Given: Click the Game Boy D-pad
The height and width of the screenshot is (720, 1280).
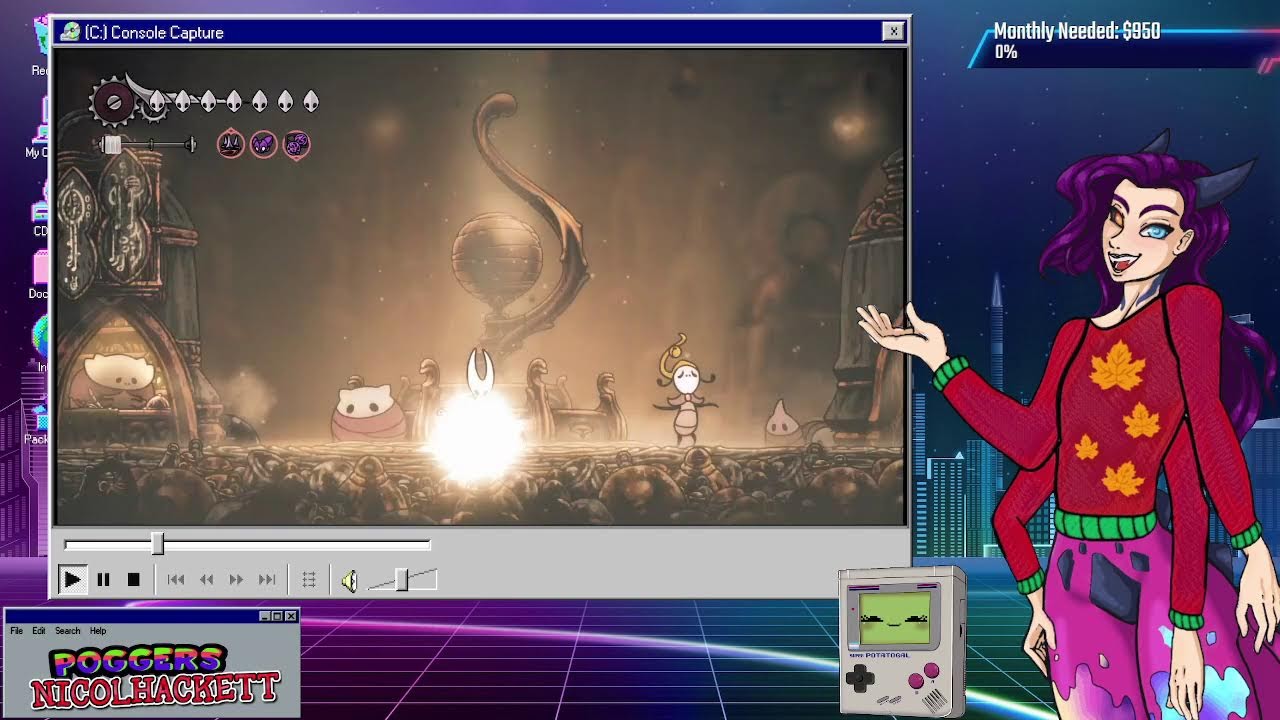Looking at the screenshot, I should click(x=860, y=679).
